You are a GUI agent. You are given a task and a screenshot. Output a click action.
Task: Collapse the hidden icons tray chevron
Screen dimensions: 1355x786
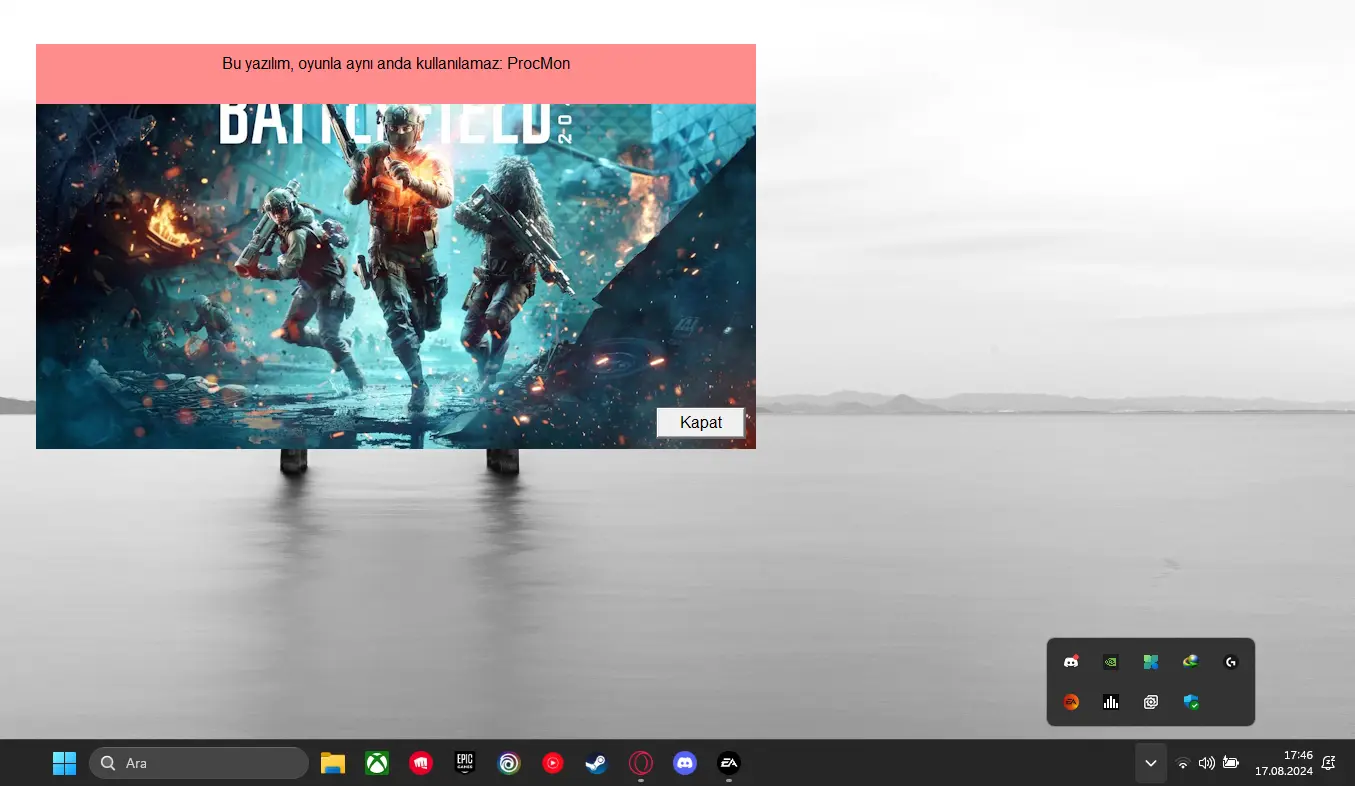coord(1151,763)
